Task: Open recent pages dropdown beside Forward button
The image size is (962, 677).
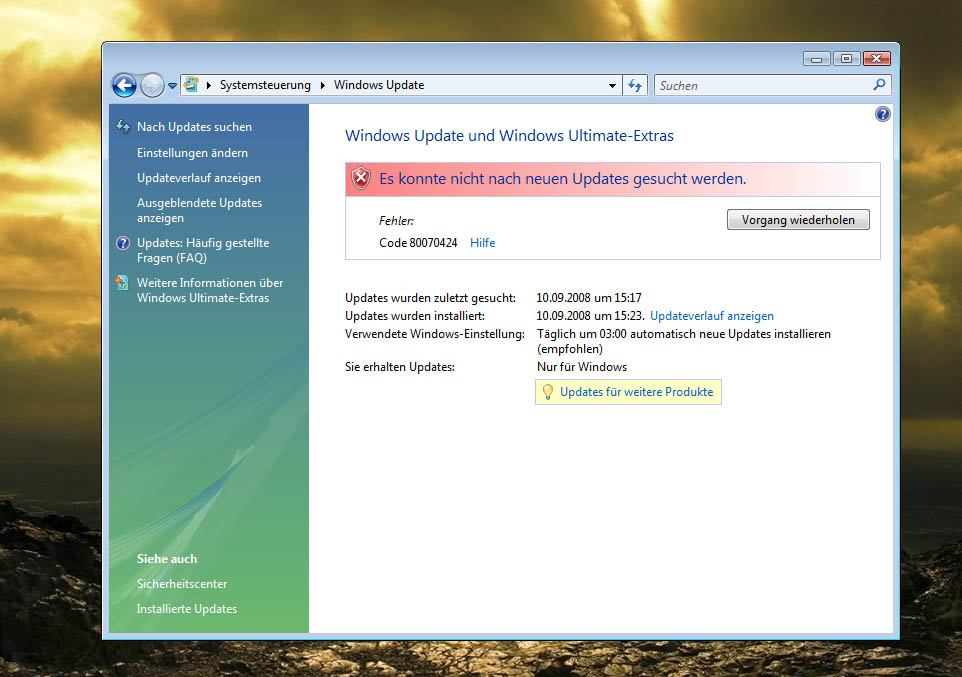Action: pyautogui.click(x=172, y=86)
